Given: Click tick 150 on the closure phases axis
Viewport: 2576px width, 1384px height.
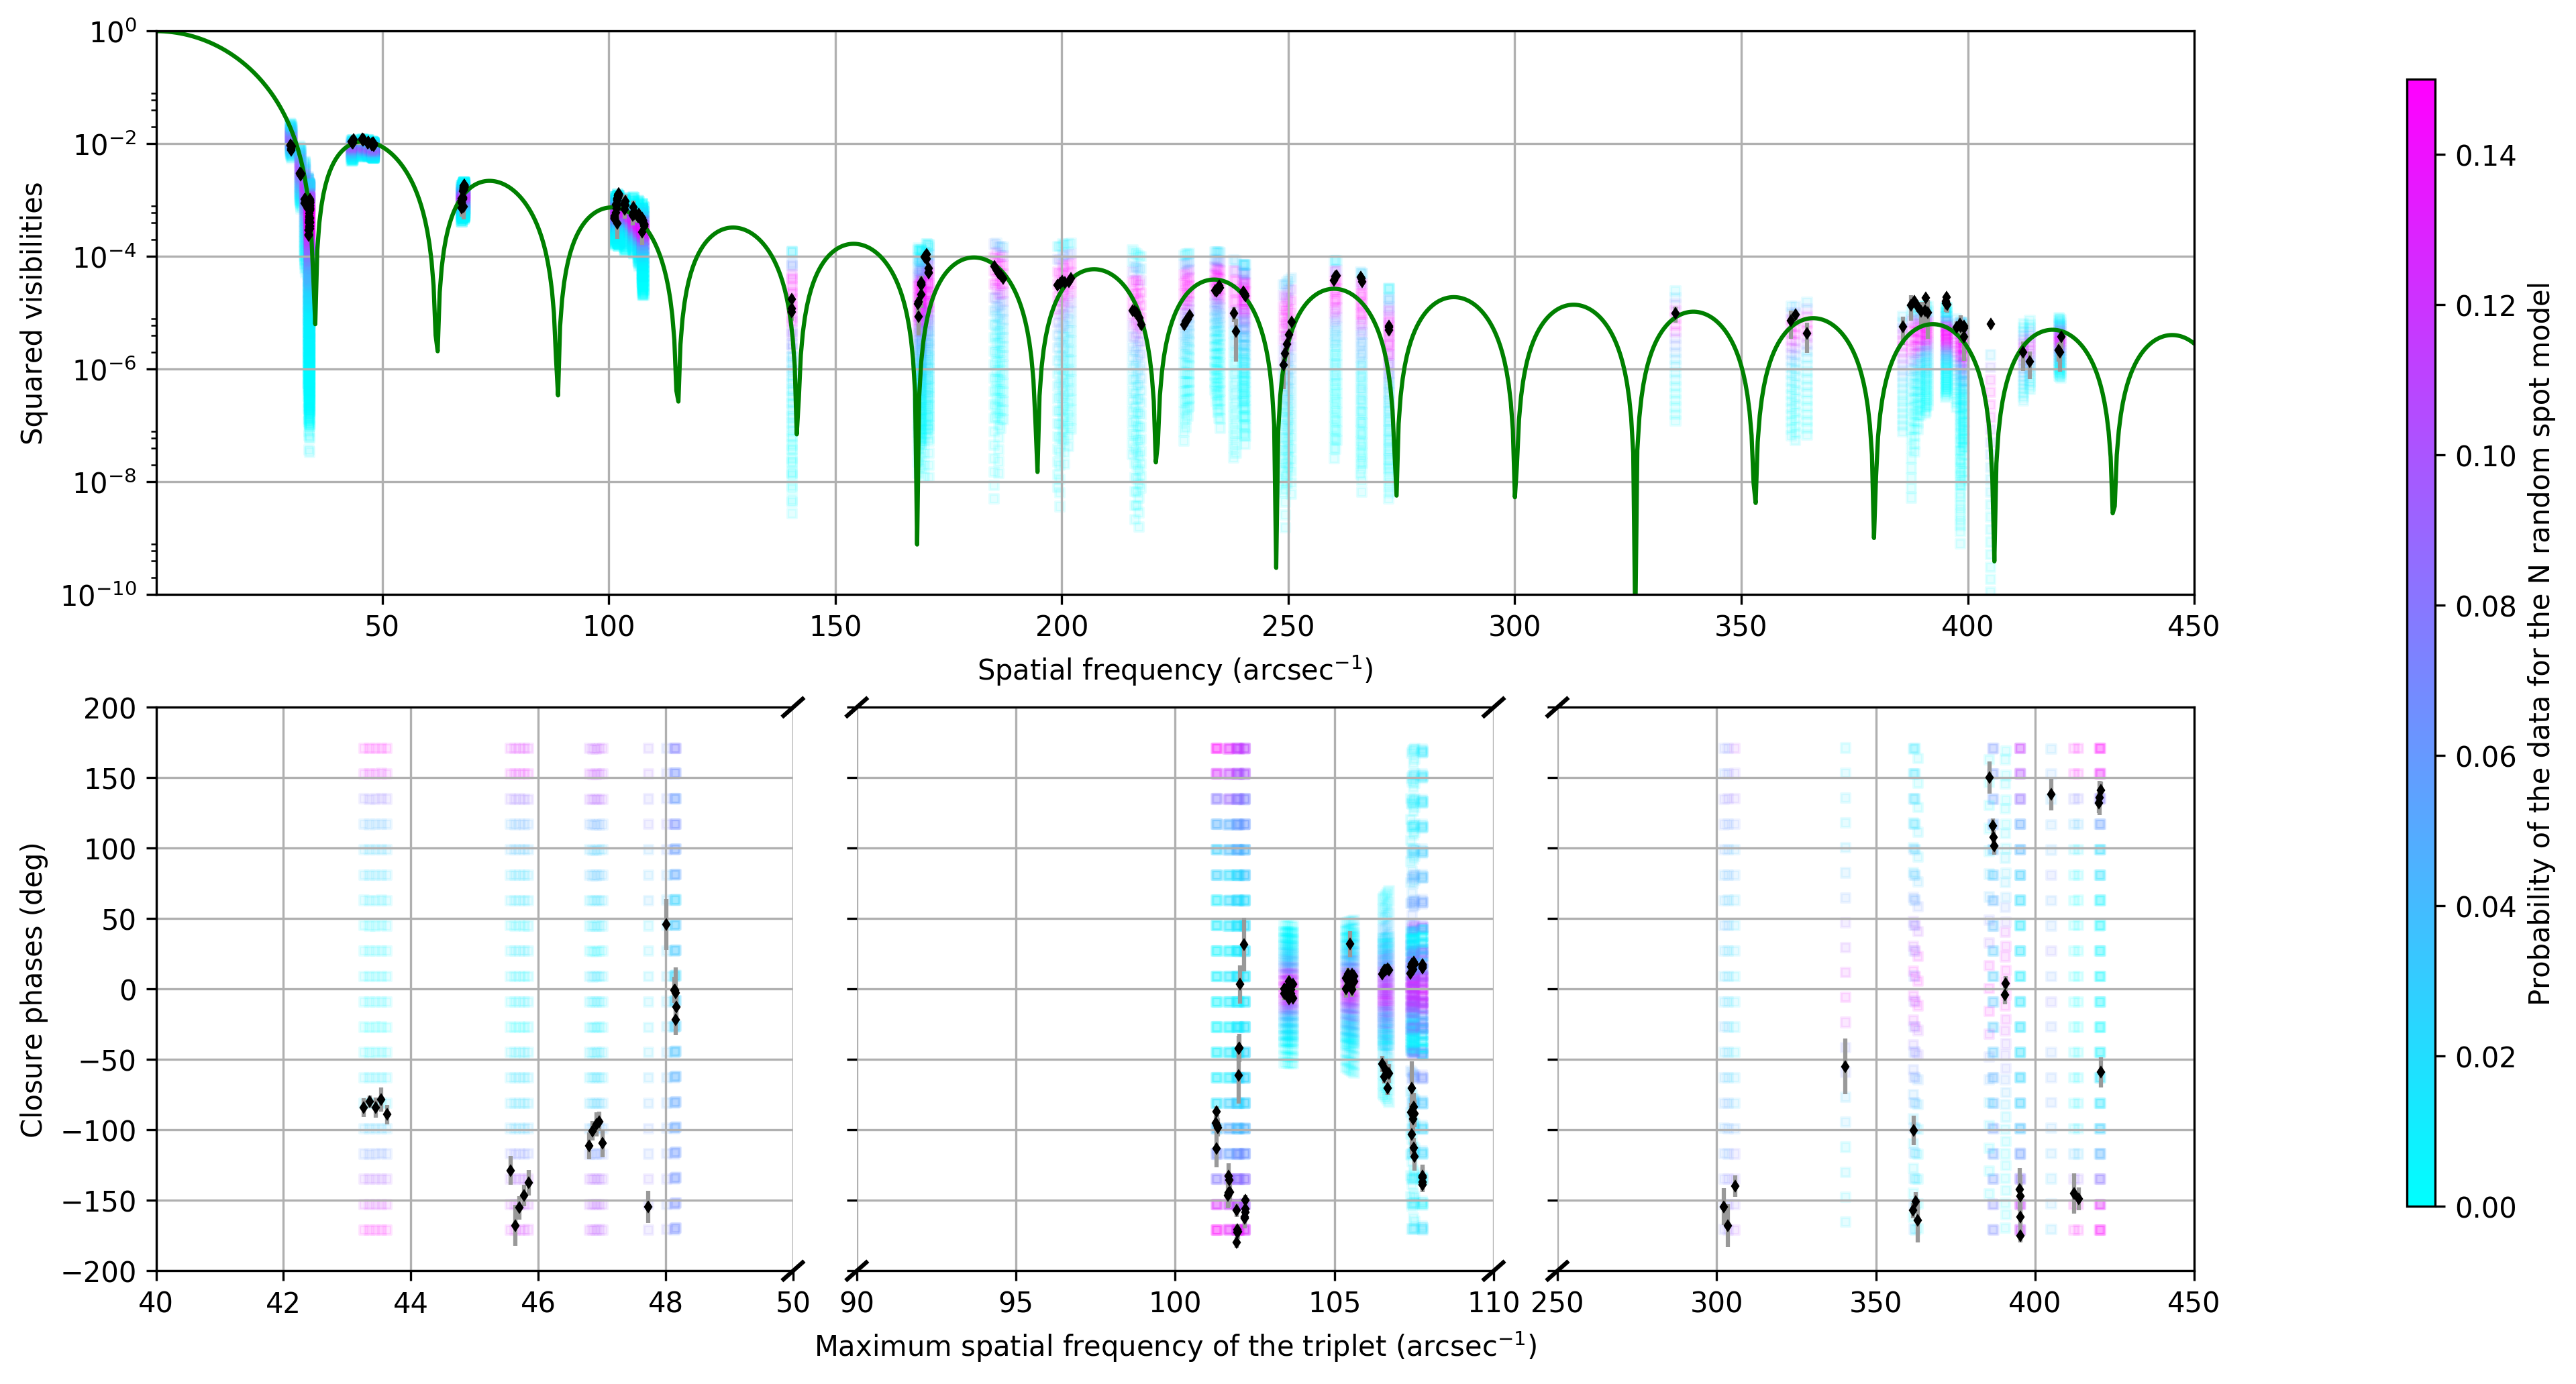Looking at the screenshot, I should coord(111,779).
